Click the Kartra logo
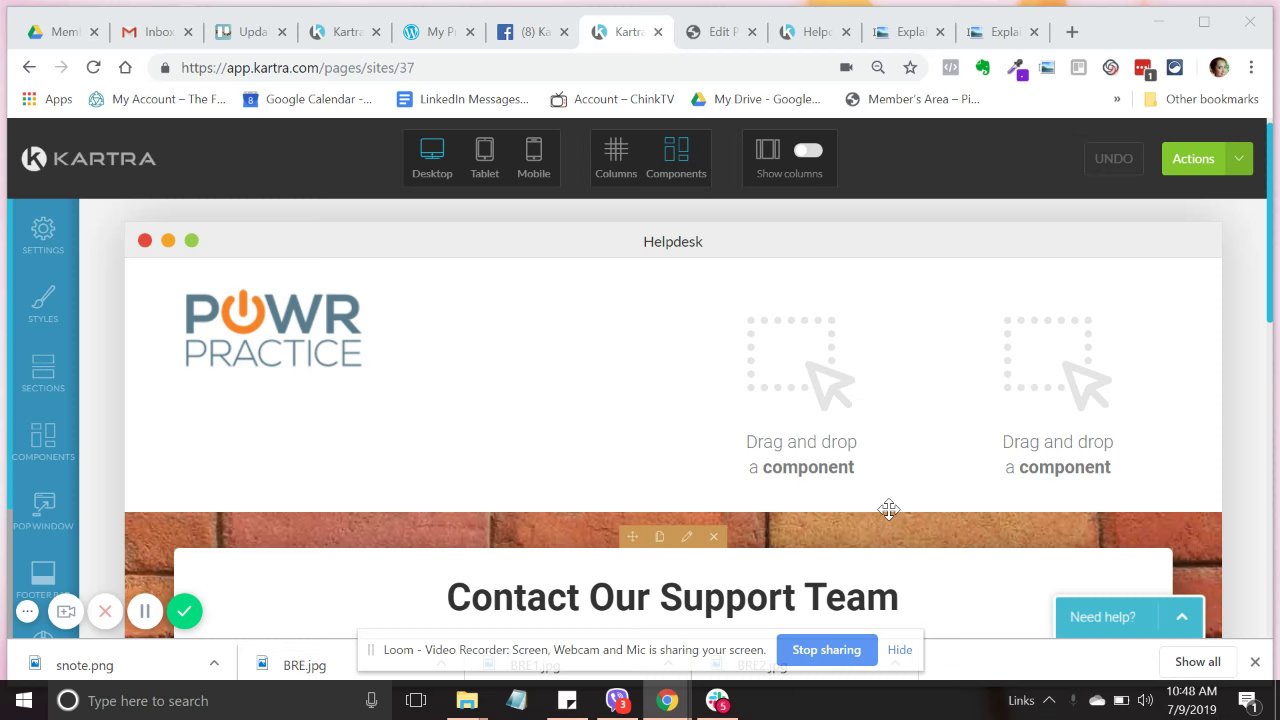1280x720 pixels. tap(89, 158)
